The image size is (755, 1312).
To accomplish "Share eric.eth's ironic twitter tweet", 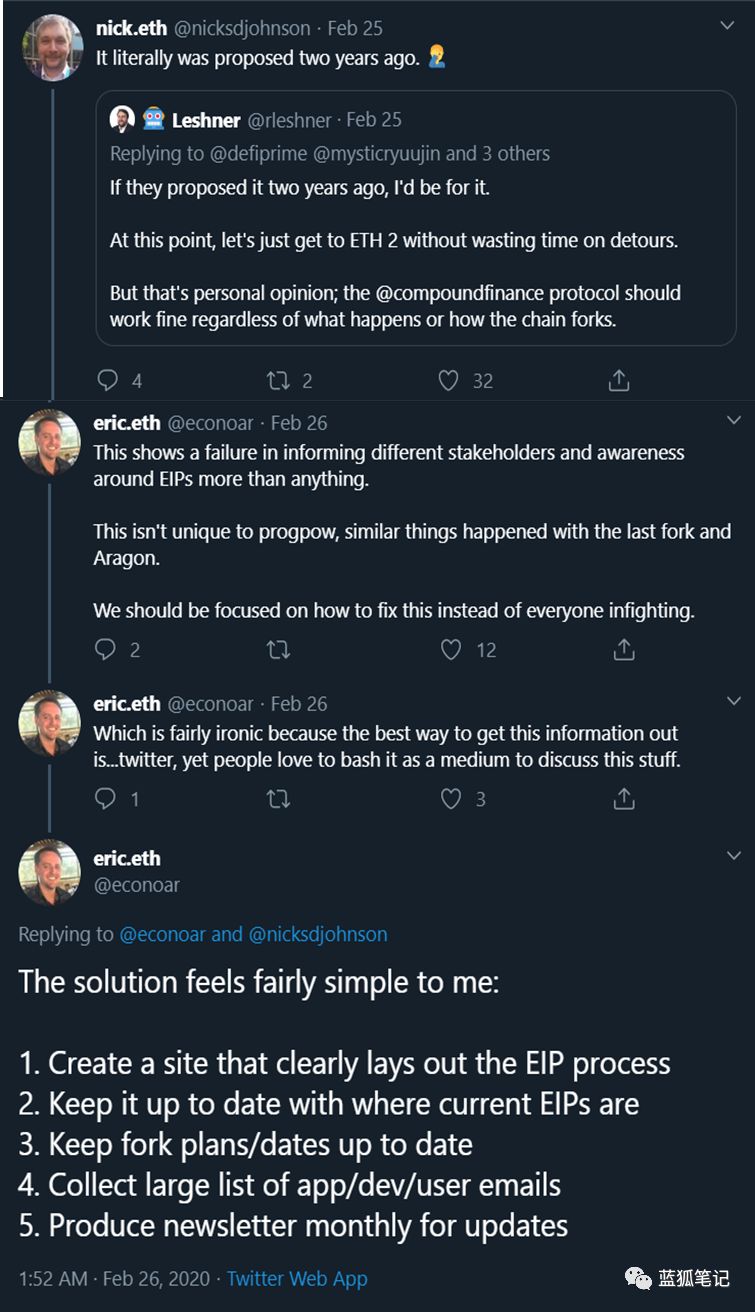I will click(623, 799).
